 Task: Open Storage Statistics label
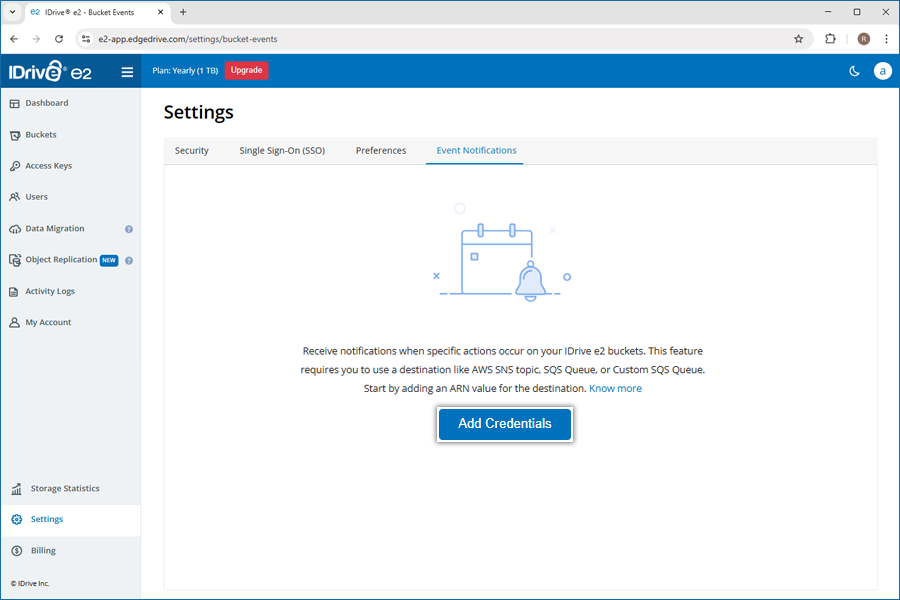click(x=65, y=489)
